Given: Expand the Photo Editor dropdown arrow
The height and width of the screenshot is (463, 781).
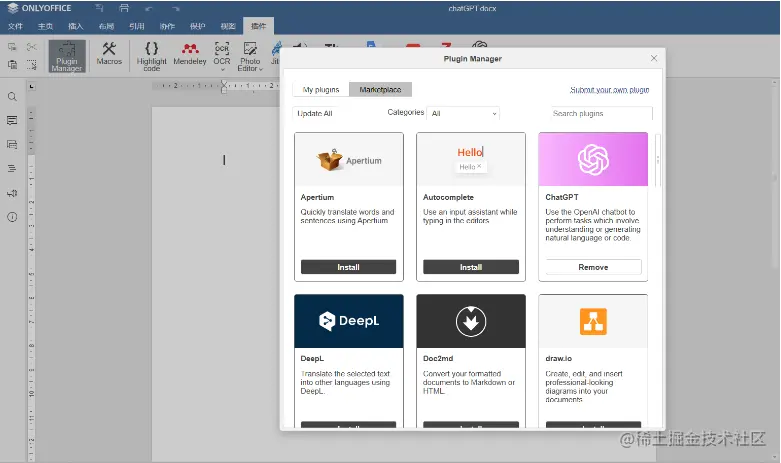Looking at the screenshot, I should coord(260,69).
